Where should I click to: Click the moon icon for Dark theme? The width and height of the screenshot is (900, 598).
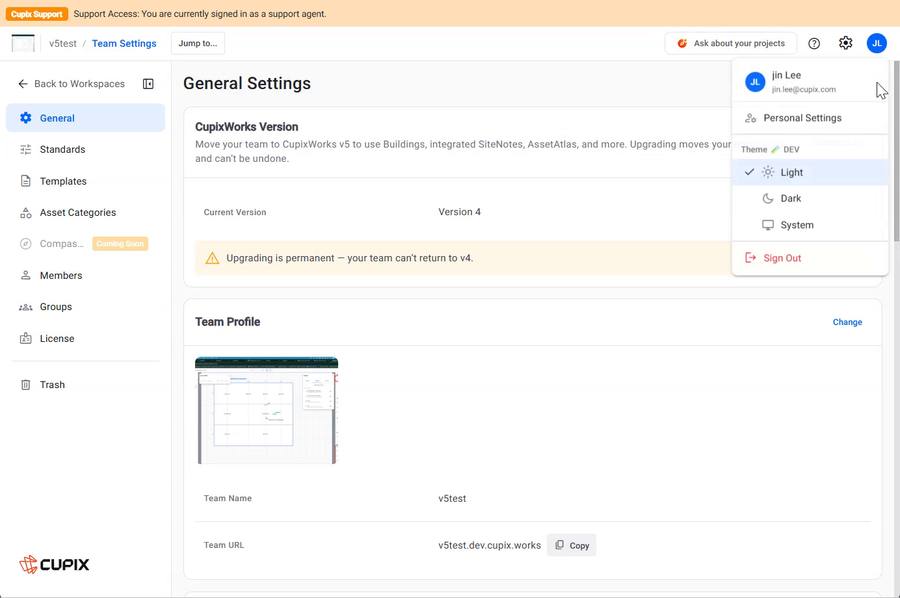pos(768,199)
